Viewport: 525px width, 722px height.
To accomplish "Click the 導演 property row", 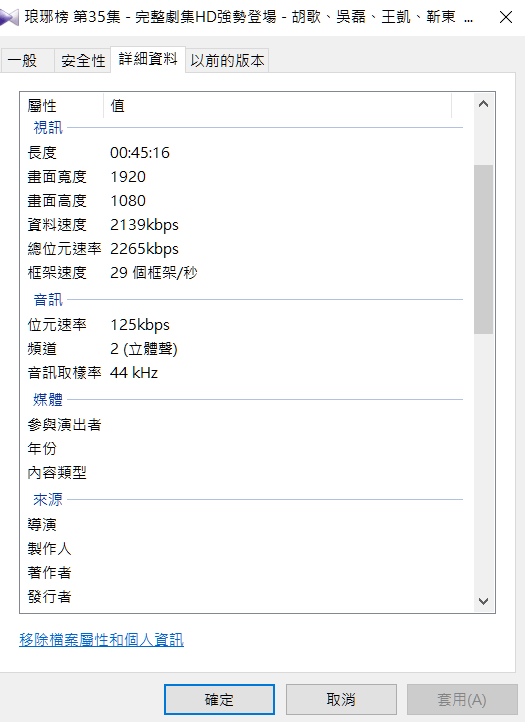I will coord(245,524).
